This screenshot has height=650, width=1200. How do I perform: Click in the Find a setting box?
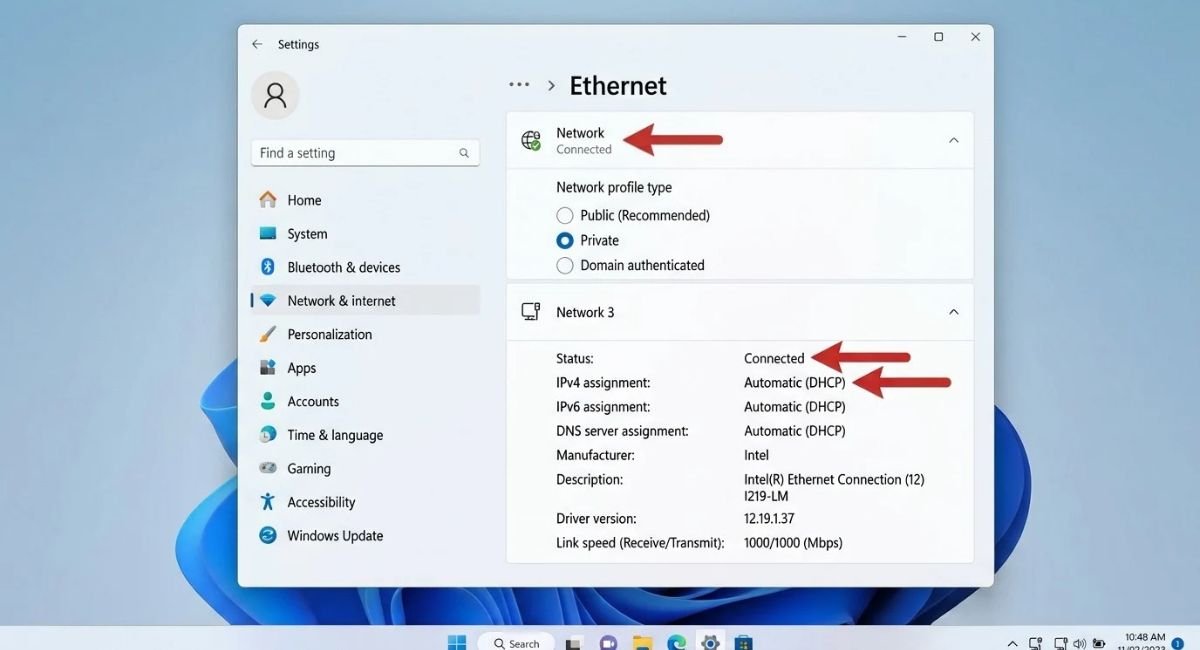click(365, 153)
